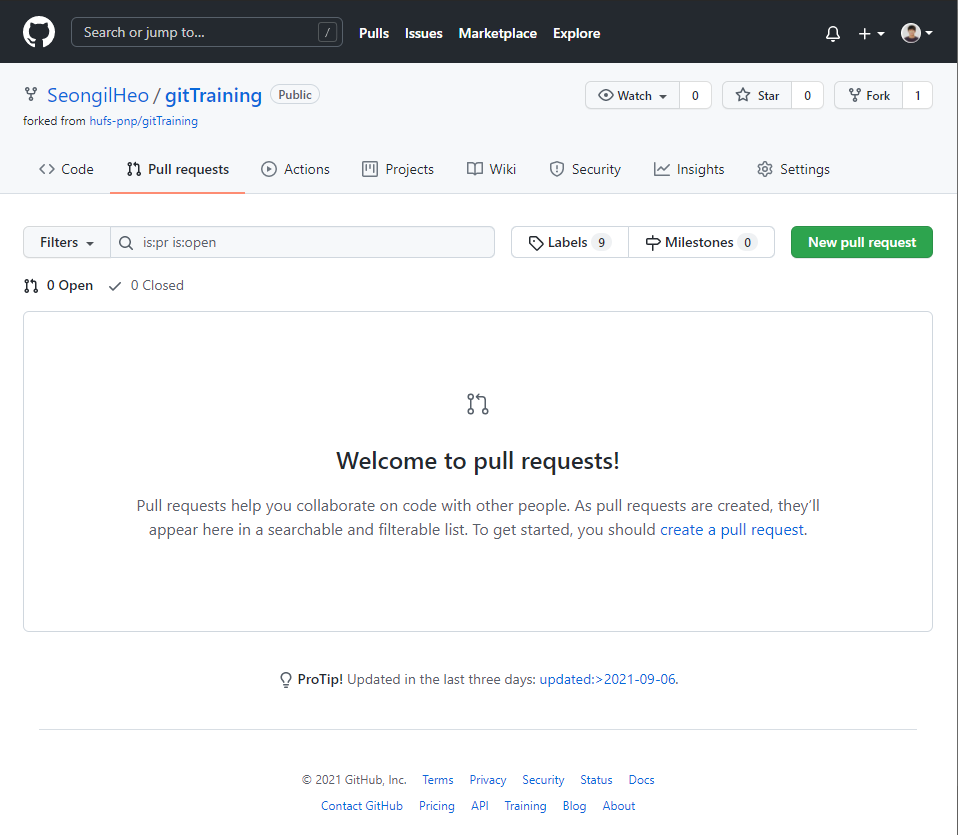The height and width of the screenshot is (835, 958).
Task: Click the slash shortcut key icon in search
Action: coord(327,32)
